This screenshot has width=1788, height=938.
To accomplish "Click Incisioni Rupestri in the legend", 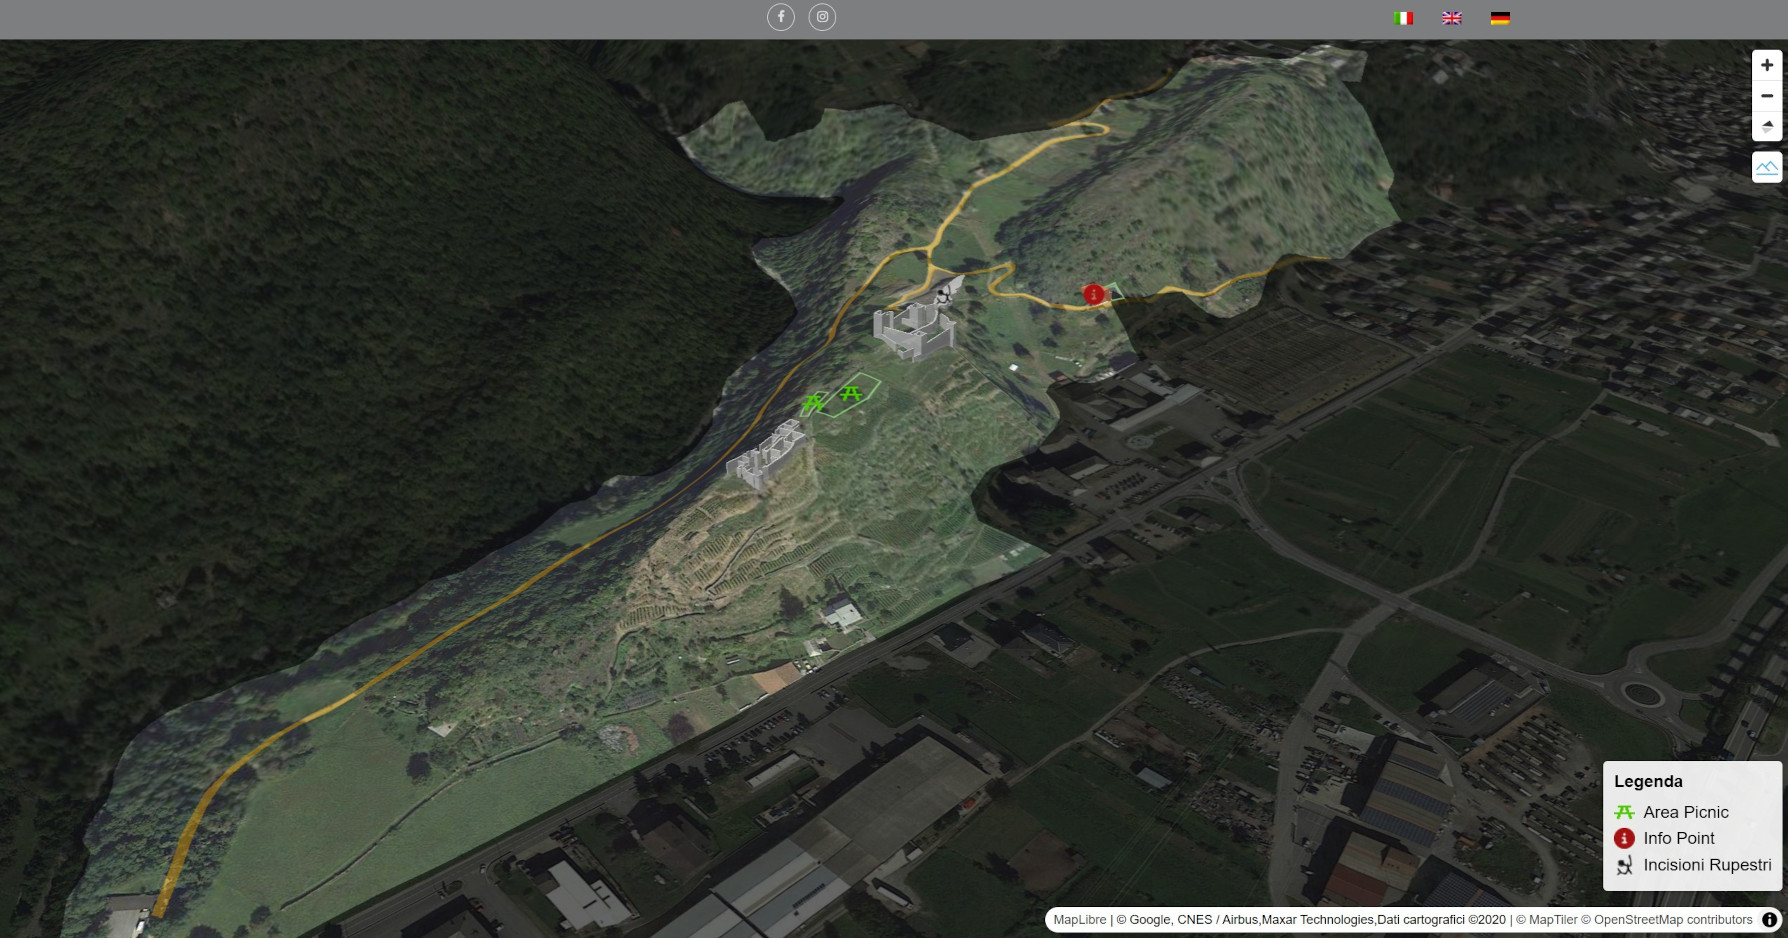I will [1706, 865].
